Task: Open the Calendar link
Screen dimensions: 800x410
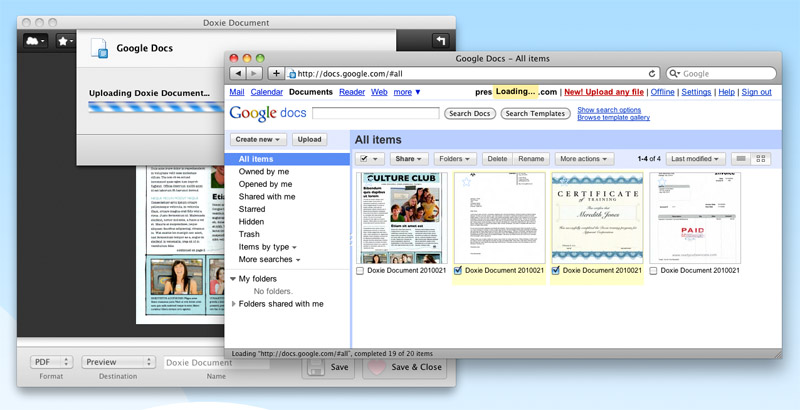Action: (266, 92)
